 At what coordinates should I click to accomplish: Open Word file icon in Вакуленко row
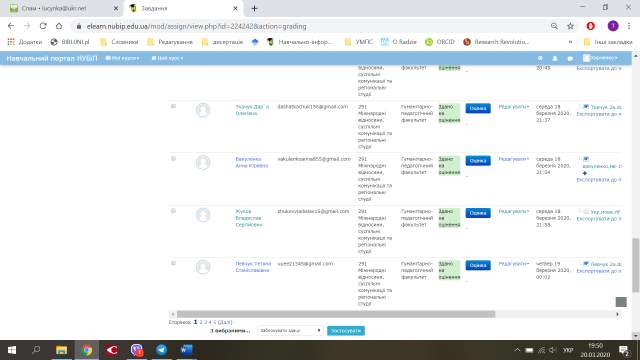(x=586, y=159)
